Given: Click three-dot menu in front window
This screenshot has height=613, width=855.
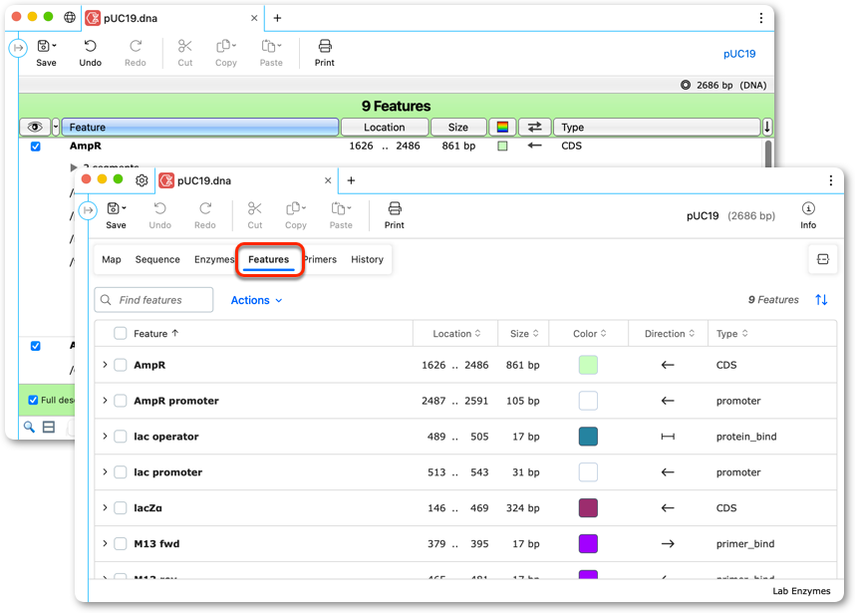Looking at the screenshot, I should 830,181.
